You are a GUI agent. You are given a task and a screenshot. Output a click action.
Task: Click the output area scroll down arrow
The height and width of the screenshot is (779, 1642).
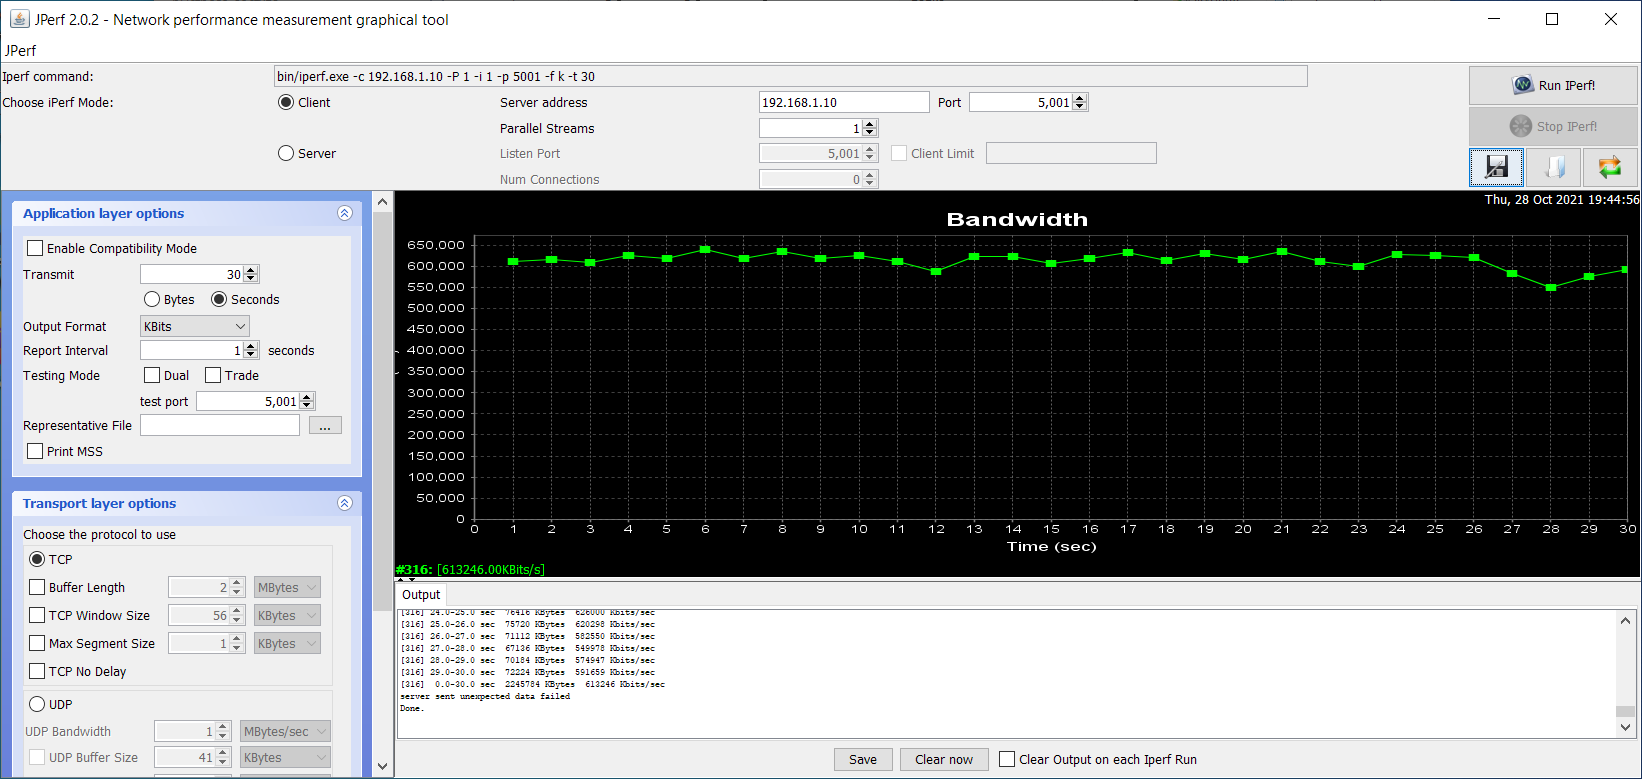pos(1625,728)
